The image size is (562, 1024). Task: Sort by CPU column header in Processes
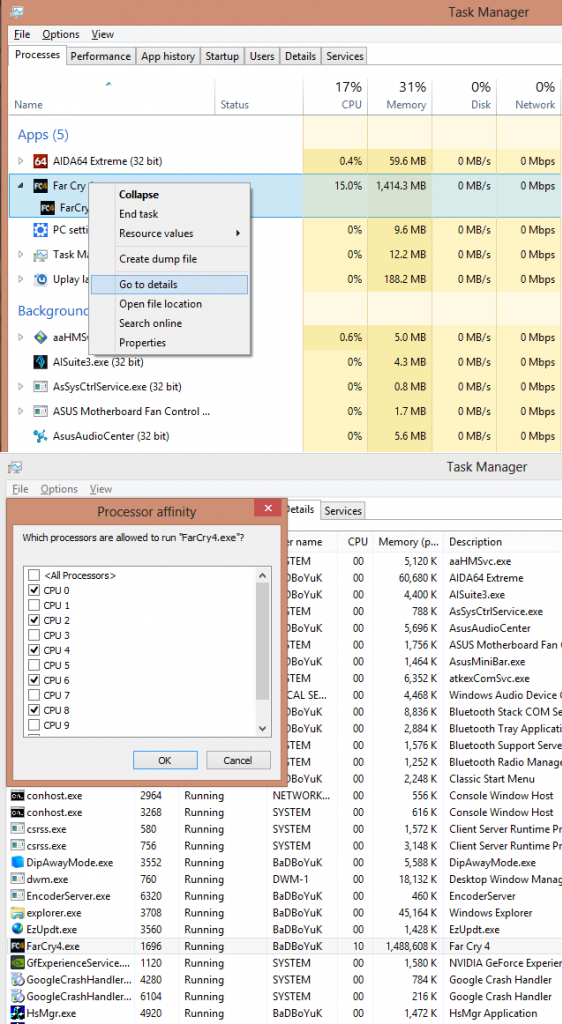(x=336, y=96)
